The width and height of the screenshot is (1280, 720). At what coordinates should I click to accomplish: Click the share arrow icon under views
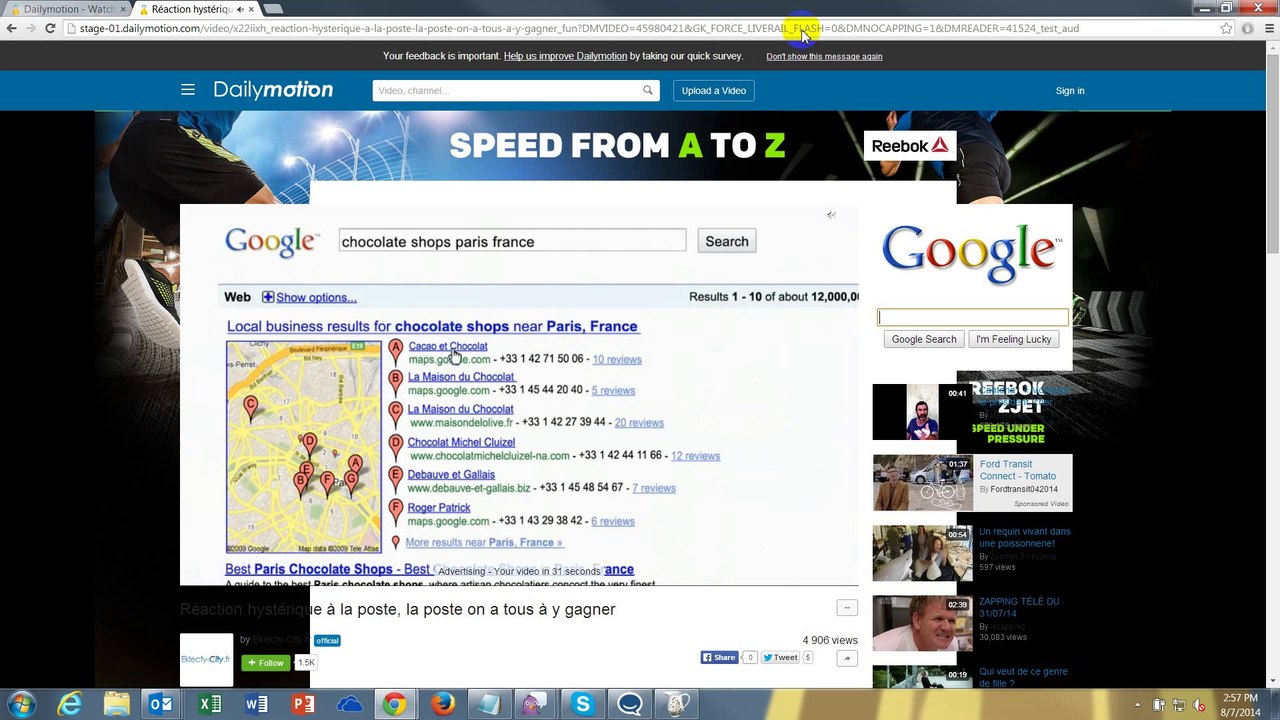coord(847,658)
